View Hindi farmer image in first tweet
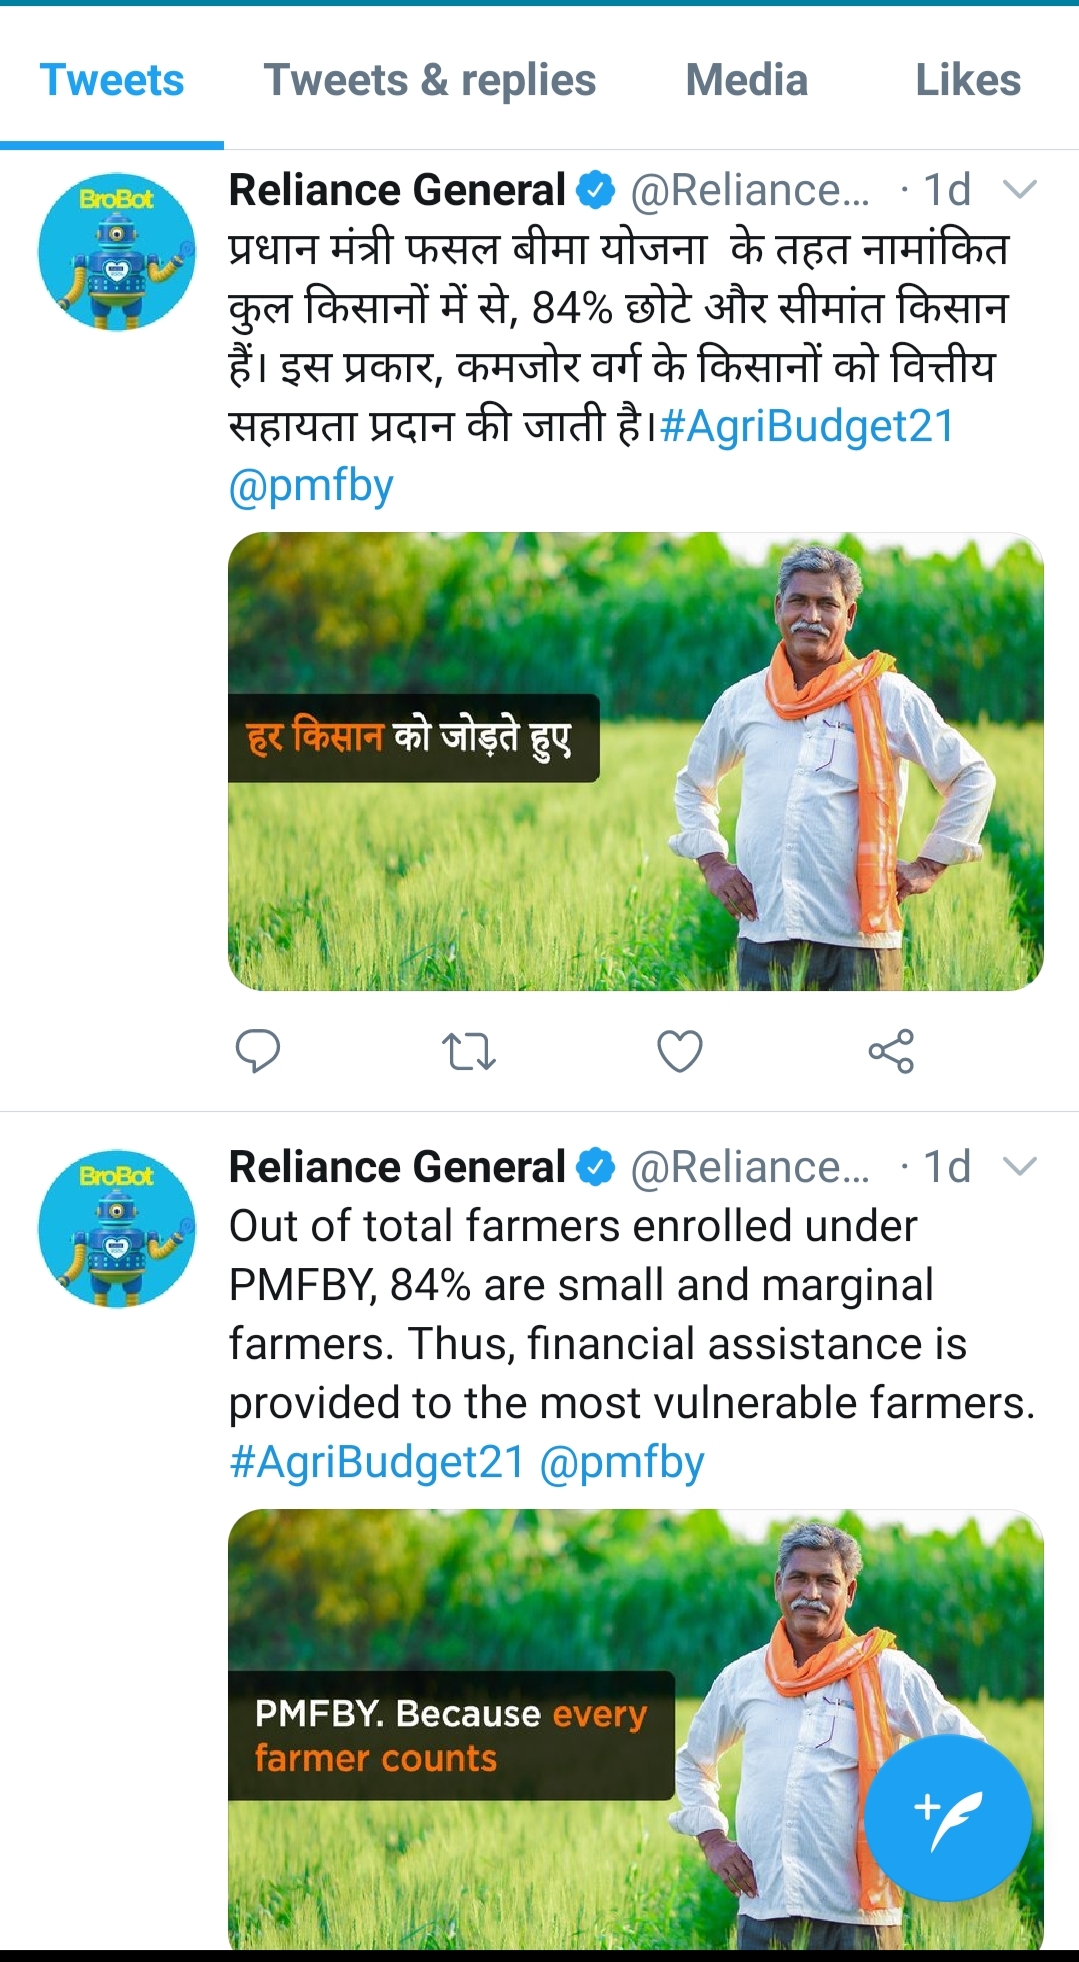 636,762
